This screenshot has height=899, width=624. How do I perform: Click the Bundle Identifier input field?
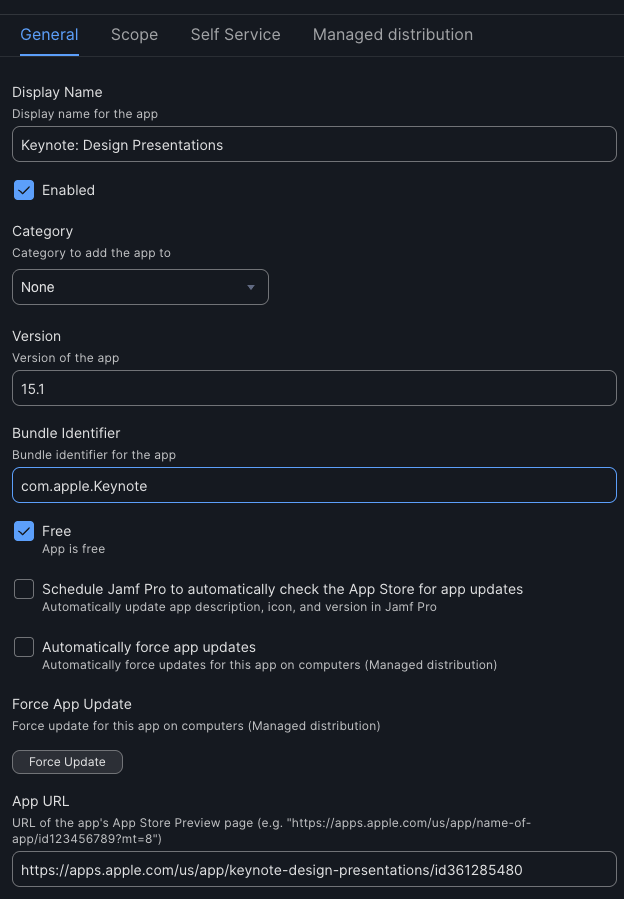314,485
